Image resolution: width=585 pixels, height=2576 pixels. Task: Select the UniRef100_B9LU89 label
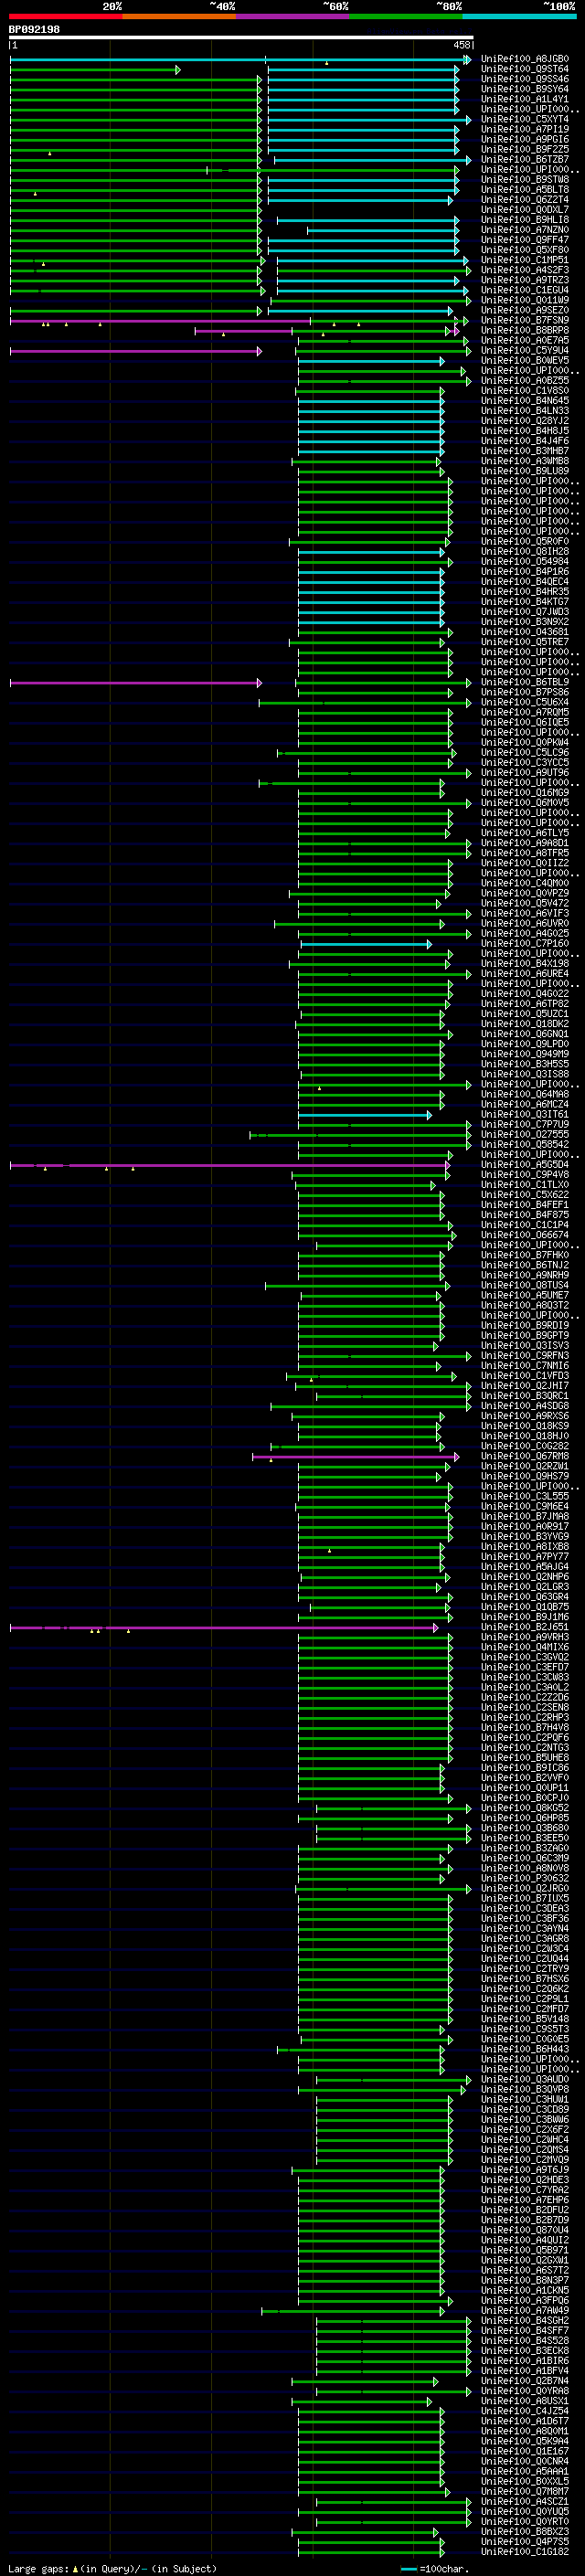[x=525, y=471]
